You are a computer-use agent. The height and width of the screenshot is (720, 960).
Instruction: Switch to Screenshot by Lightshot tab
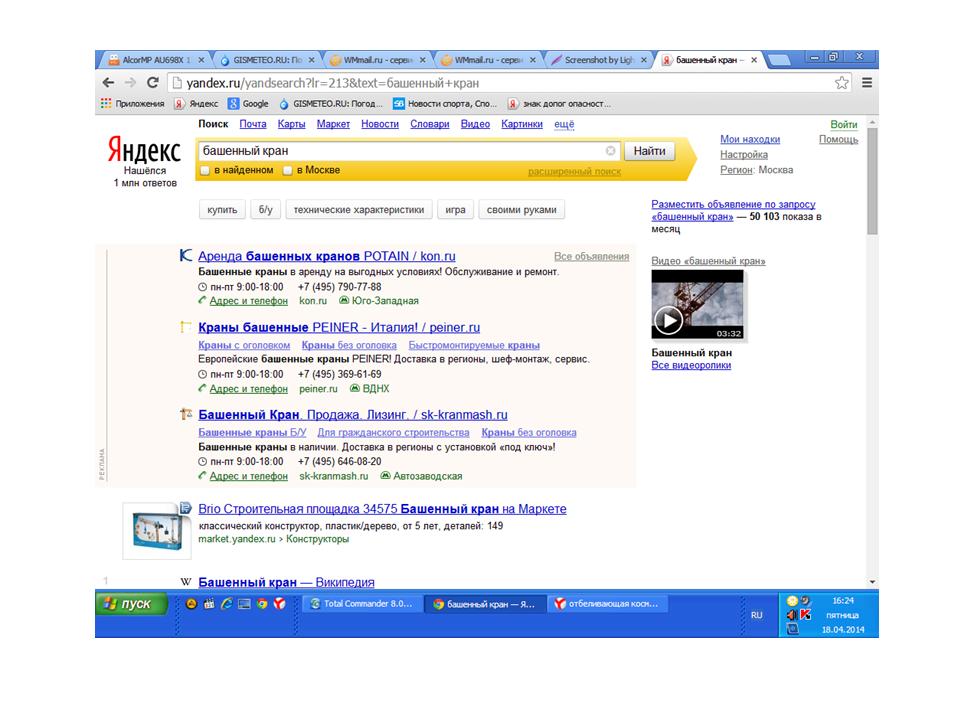tap(599, 59)
